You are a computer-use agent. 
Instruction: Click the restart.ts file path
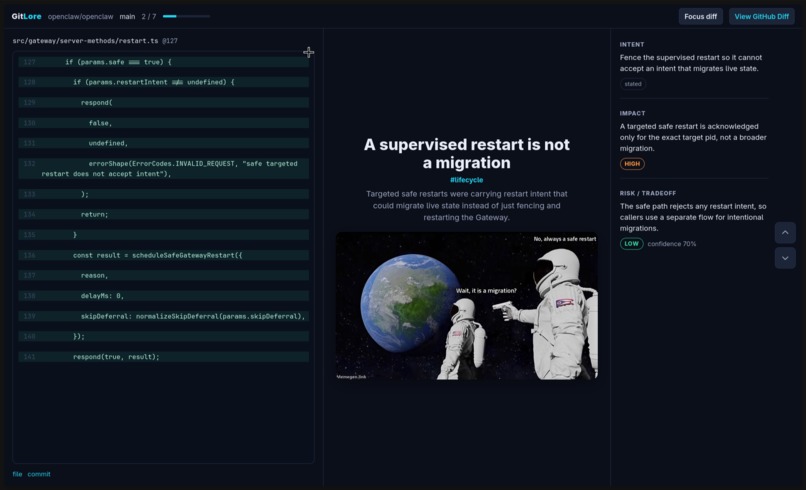(x=85, y=41)
